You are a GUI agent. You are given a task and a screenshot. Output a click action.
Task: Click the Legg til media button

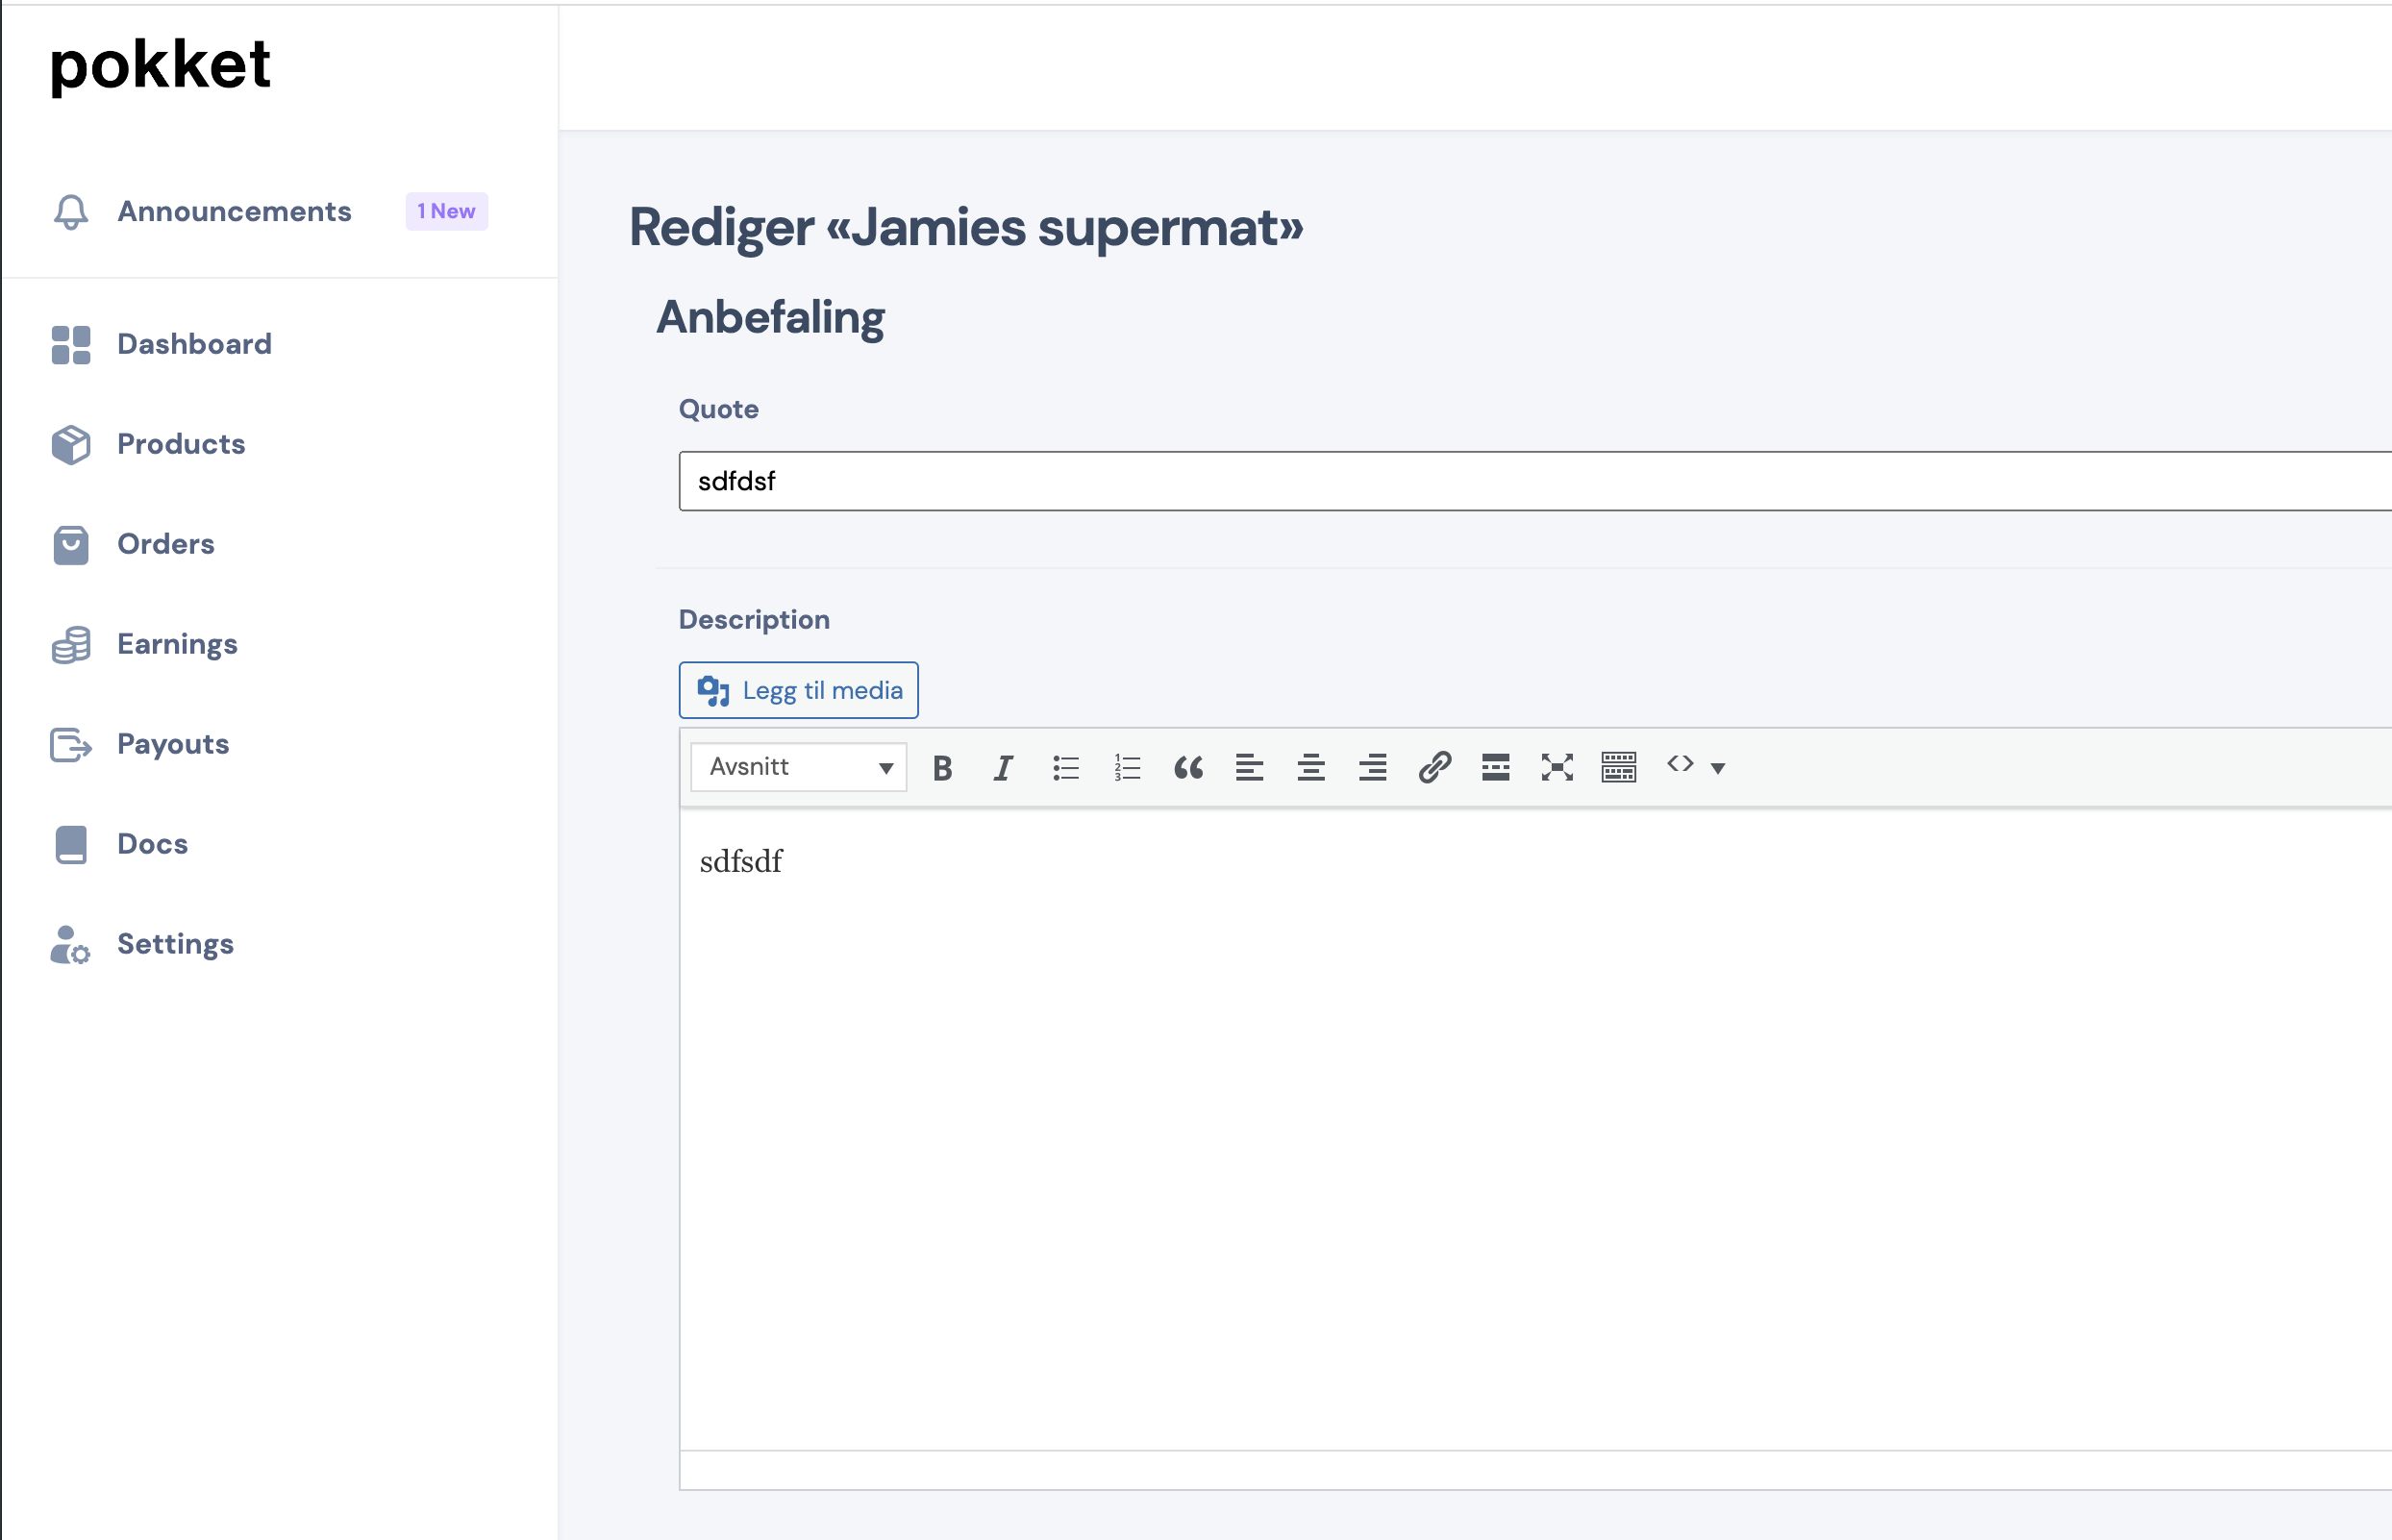tap(798, 690)
